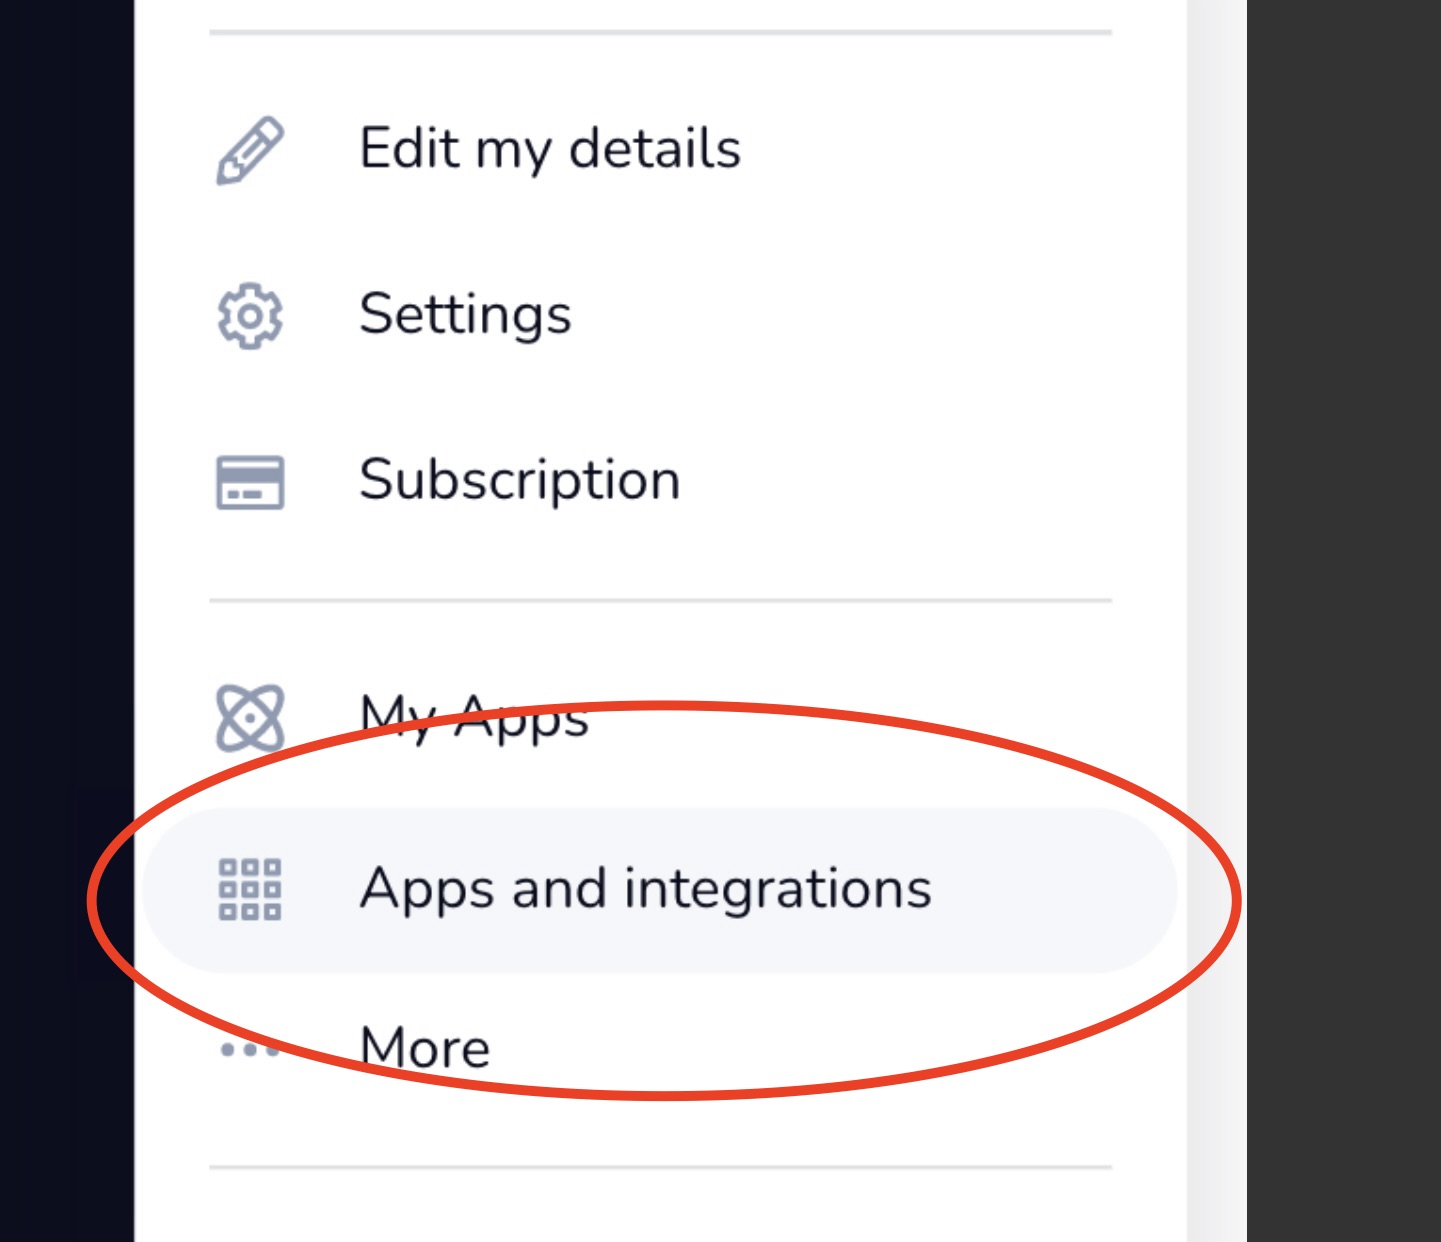Click empty row space right of Subscription text
Viewport: 1441px width, 1242px height.
click(x=930, y=481)
